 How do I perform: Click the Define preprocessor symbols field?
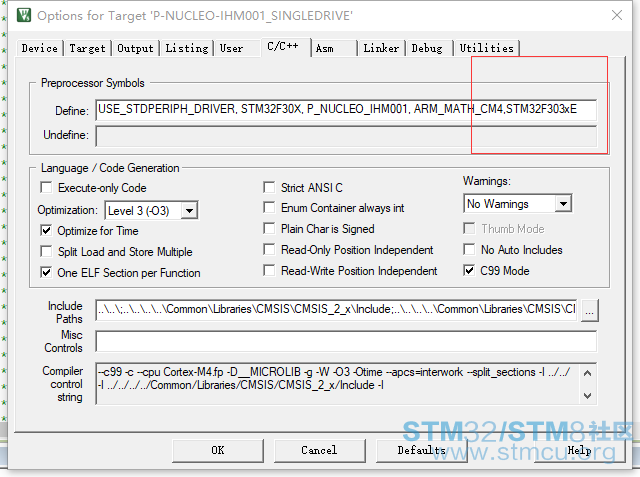coord(346,109)
